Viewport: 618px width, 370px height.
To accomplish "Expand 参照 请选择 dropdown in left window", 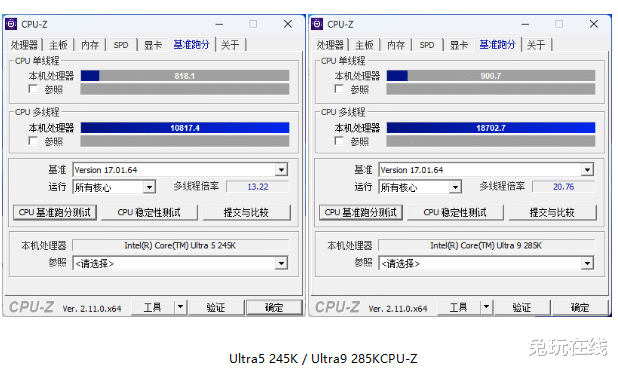I will click(281, 263).
